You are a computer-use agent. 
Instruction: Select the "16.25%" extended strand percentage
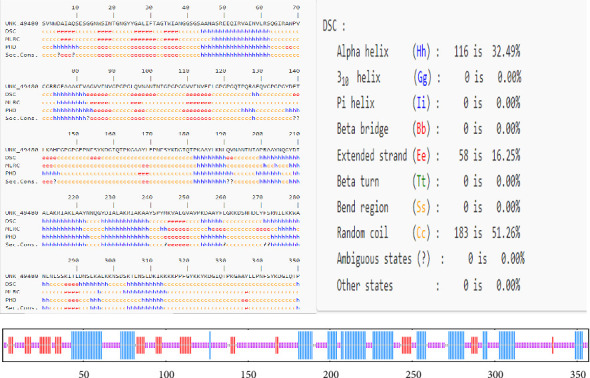tap(506, 155)
